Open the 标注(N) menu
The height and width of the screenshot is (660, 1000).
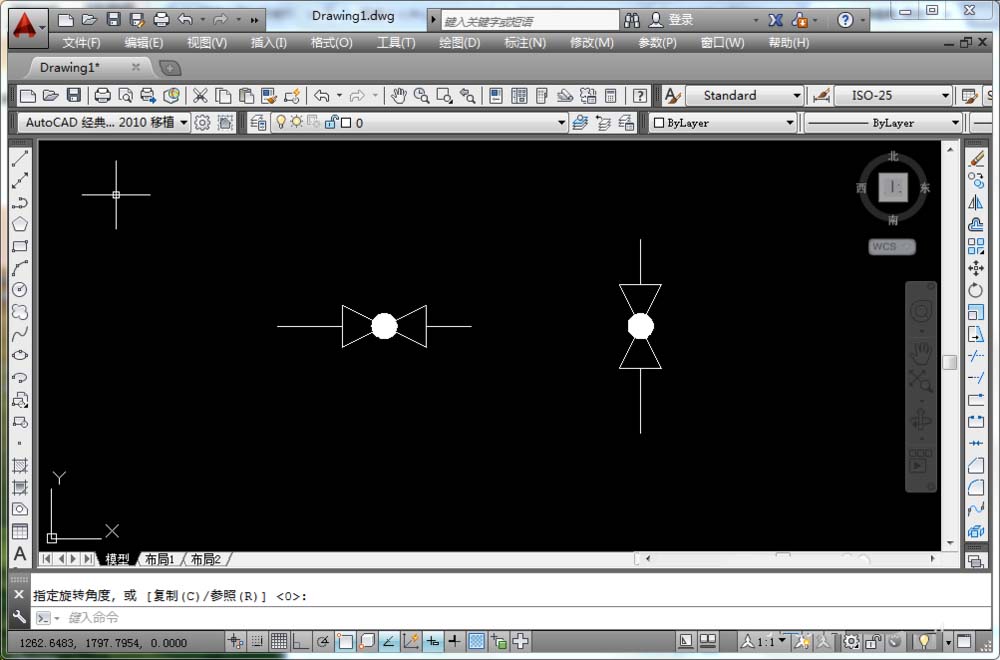click(x=525, y=43)
